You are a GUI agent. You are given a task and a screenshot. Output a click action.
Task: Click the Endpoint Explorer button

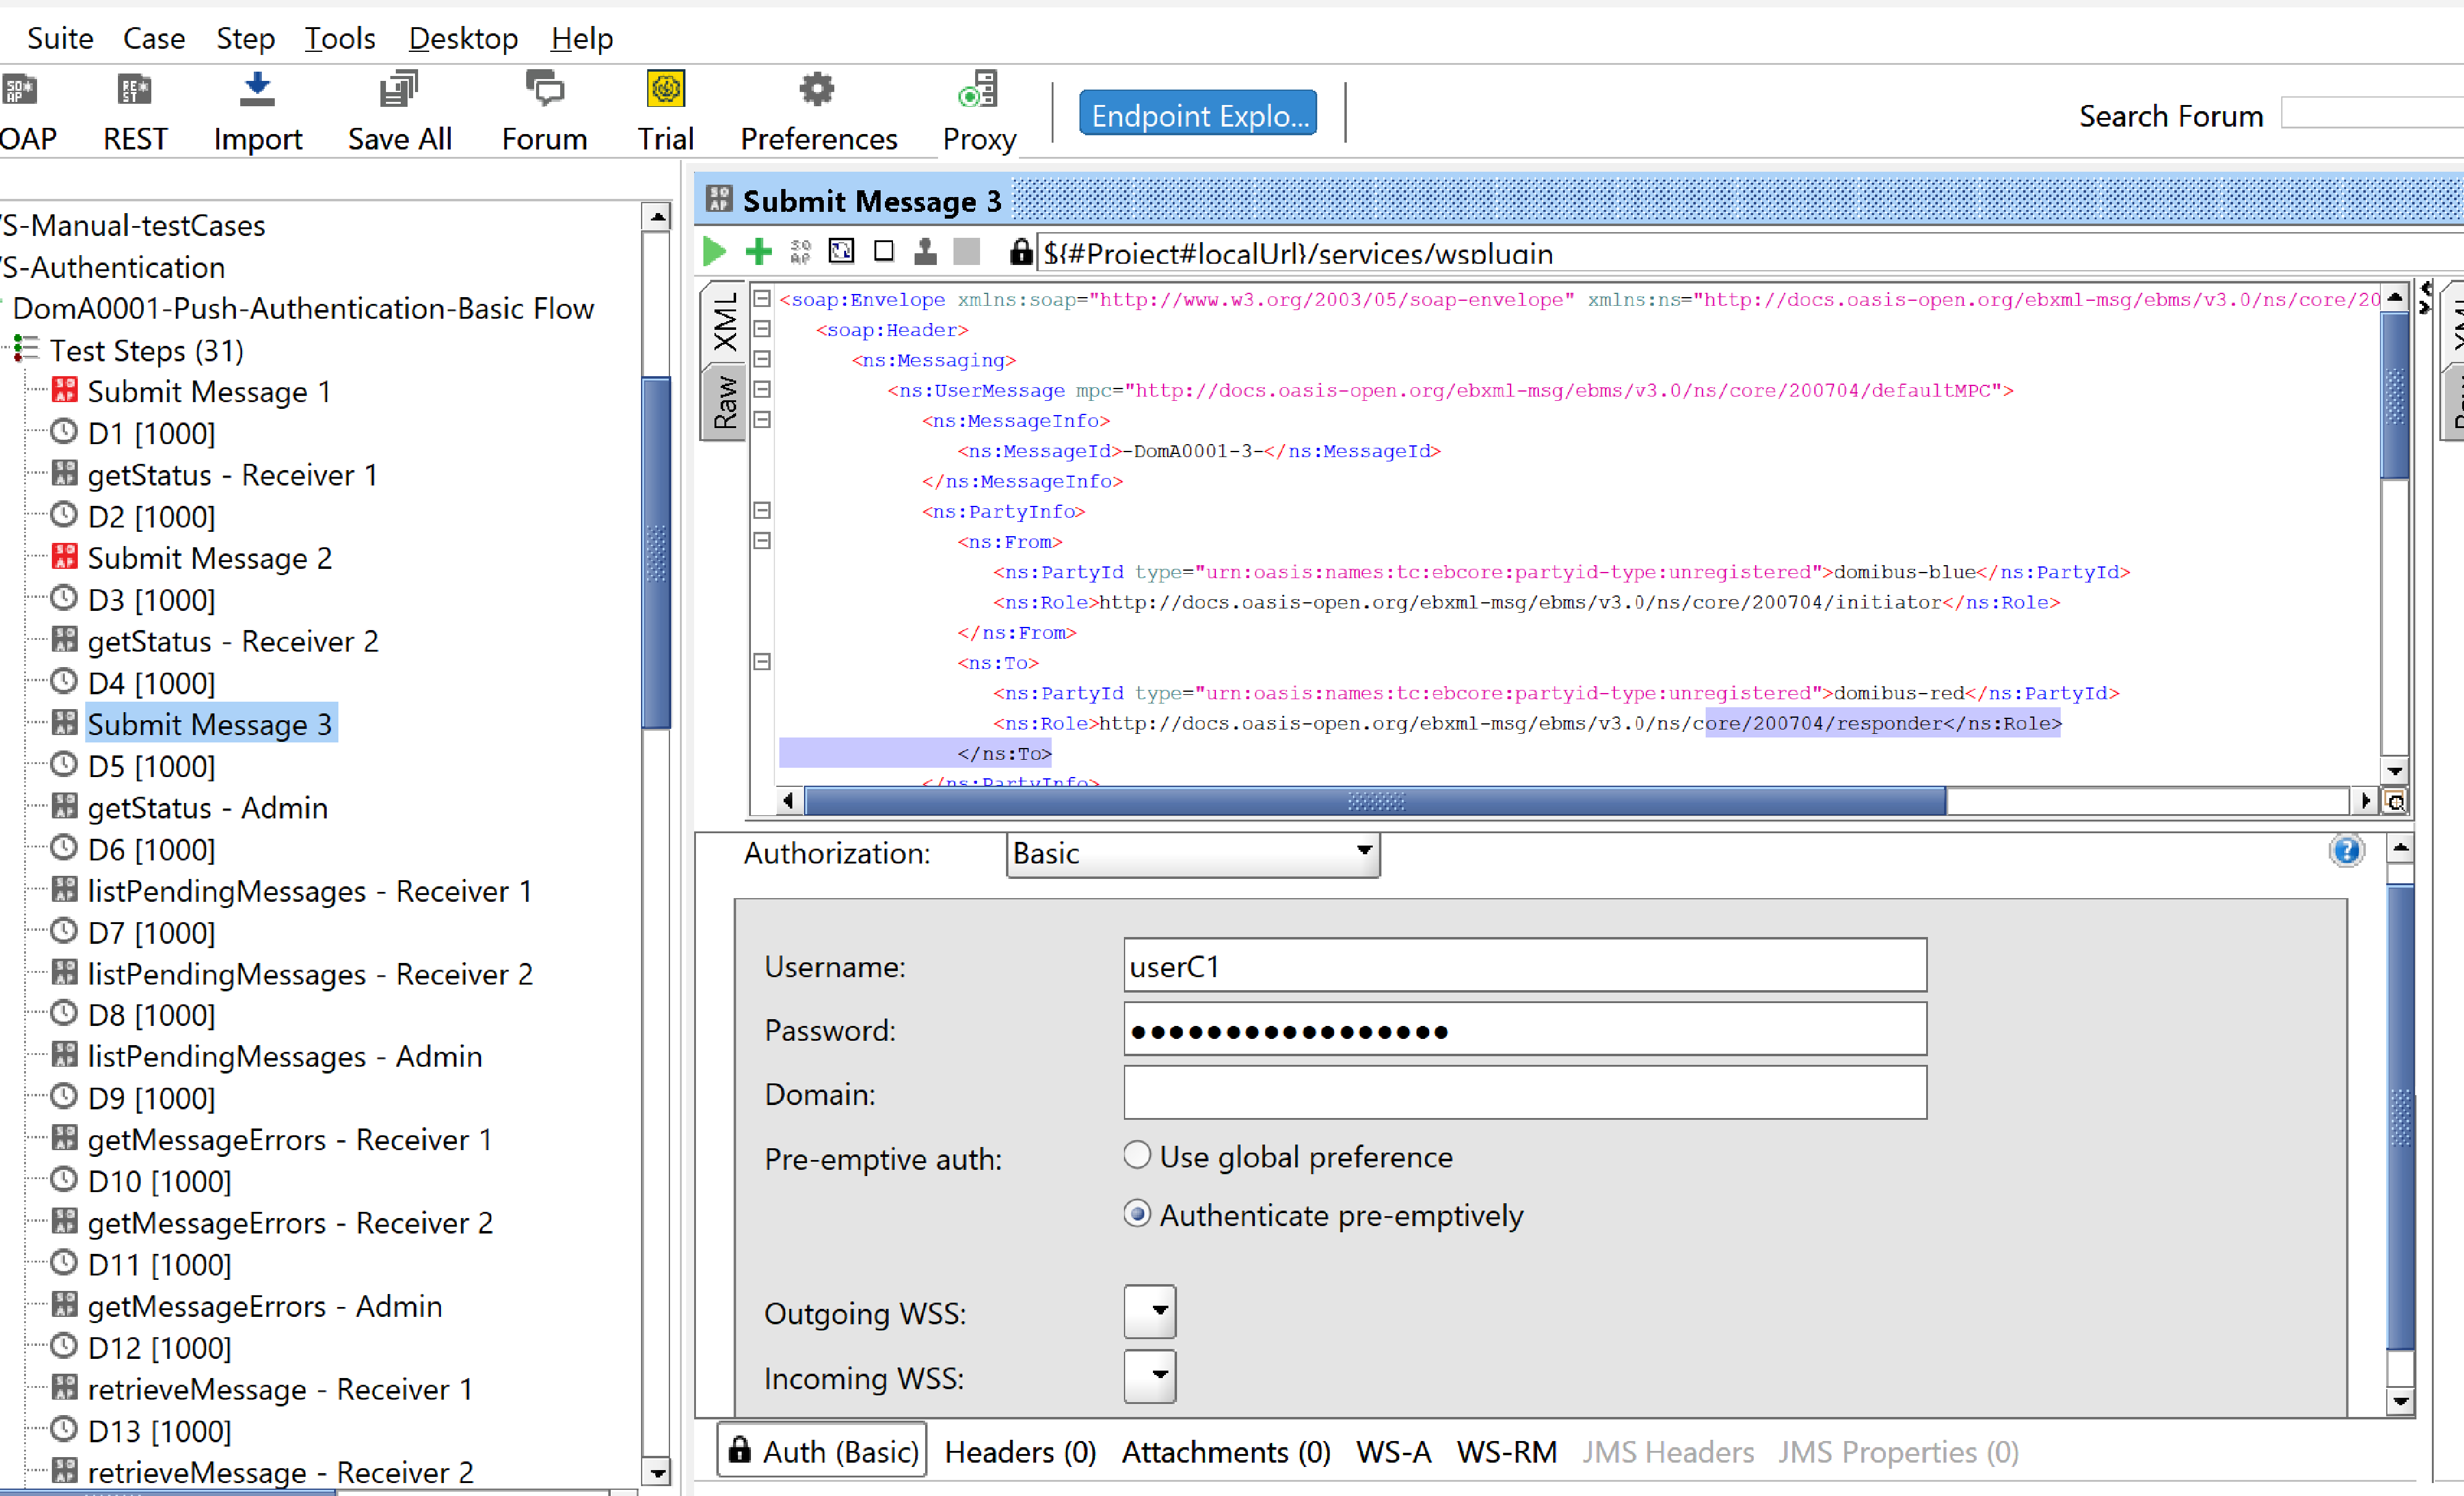point(1198,113)
